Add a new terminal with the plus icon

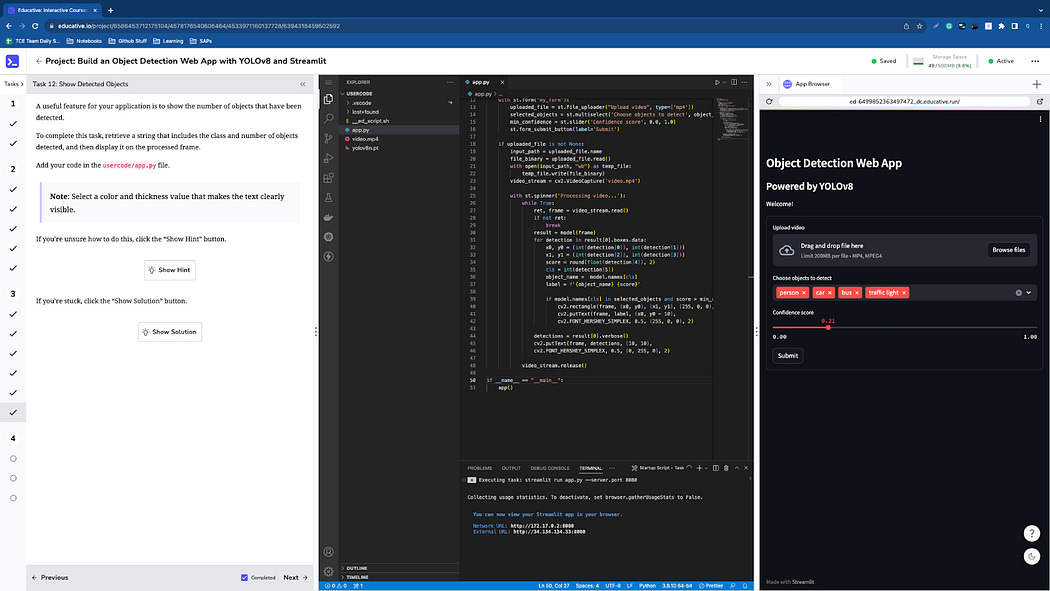point(699,468)
